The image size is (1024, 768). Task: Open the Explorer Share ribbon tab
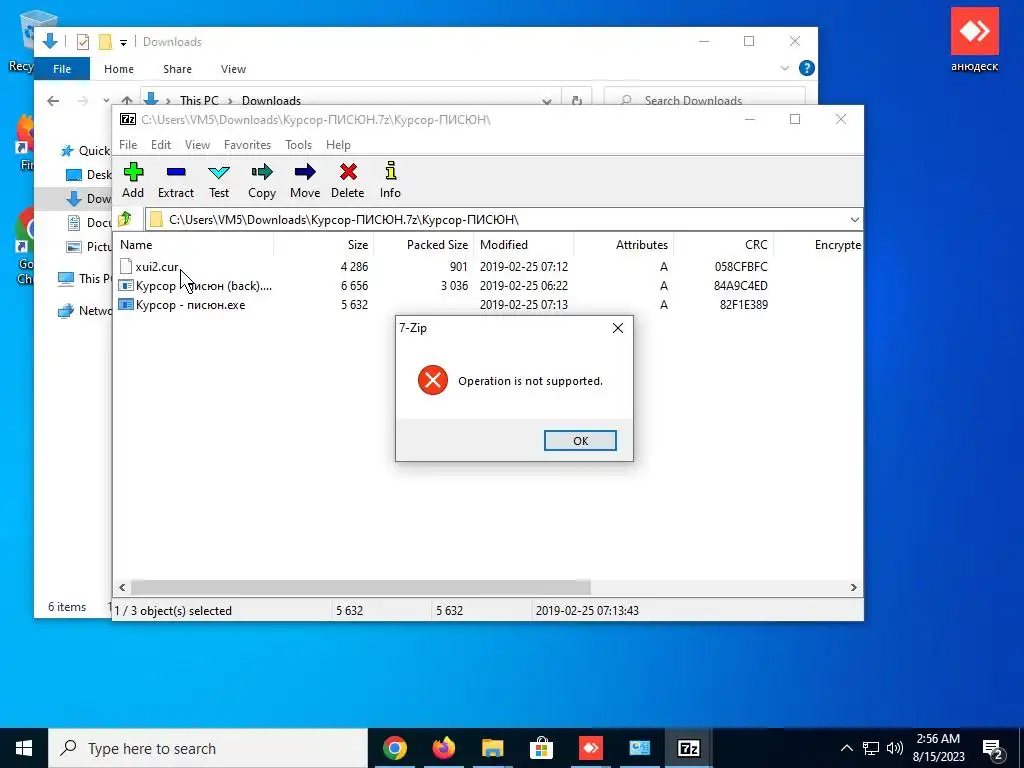178,69
